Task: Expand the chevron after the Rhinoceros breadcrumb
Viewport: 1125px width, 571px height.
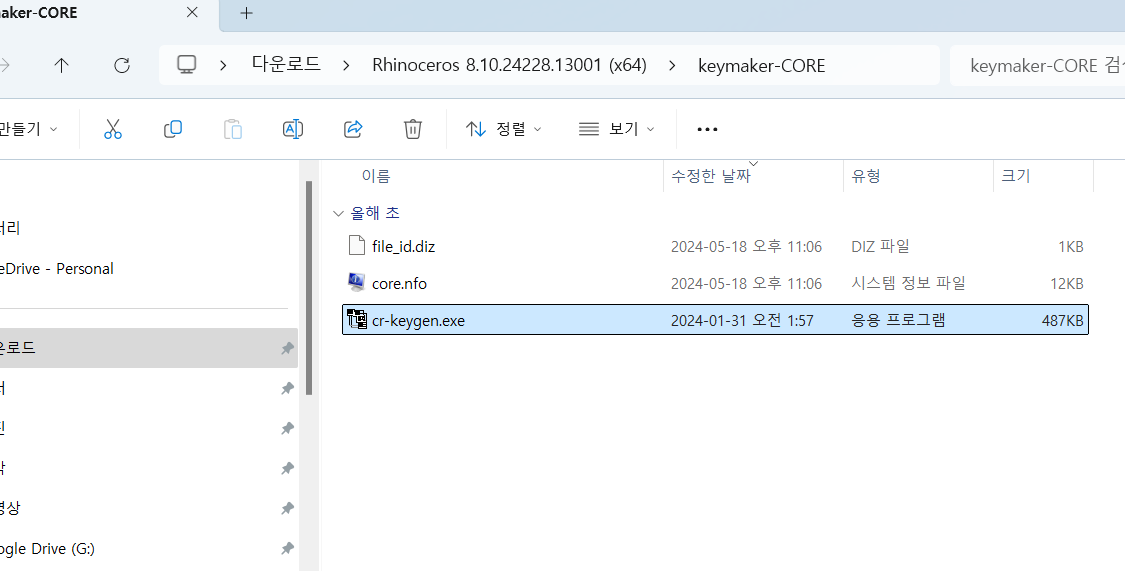Action: point(672,65)
